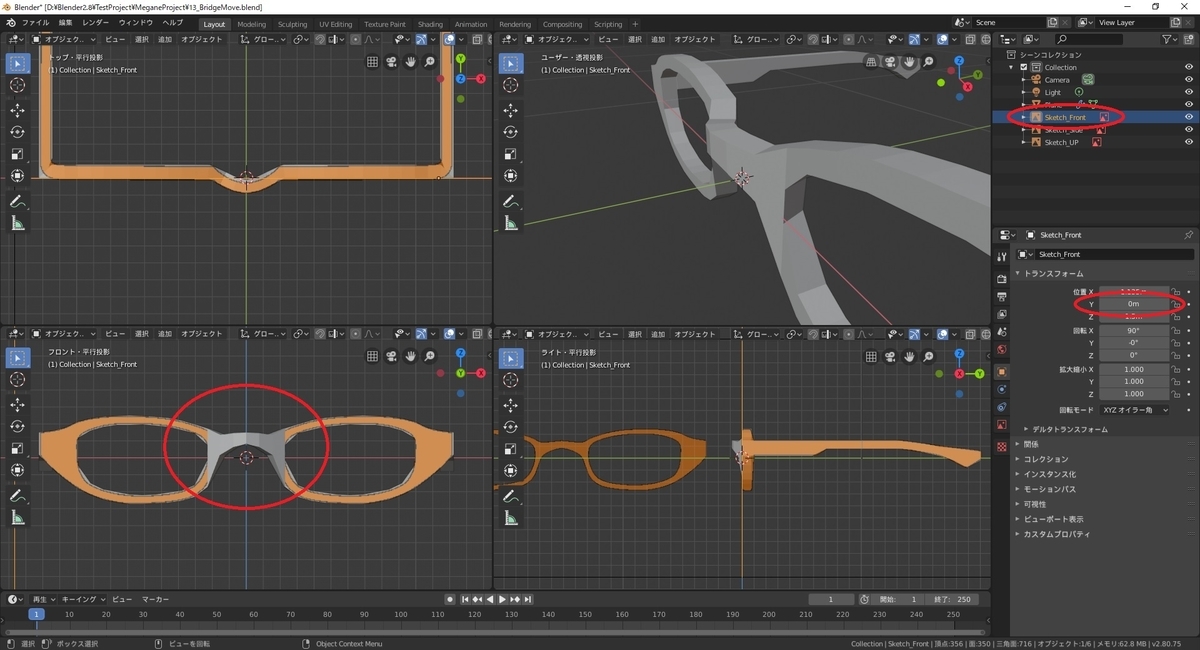
Task: Collapse the Collection tree in outliner
Action: pos(1013,67)
